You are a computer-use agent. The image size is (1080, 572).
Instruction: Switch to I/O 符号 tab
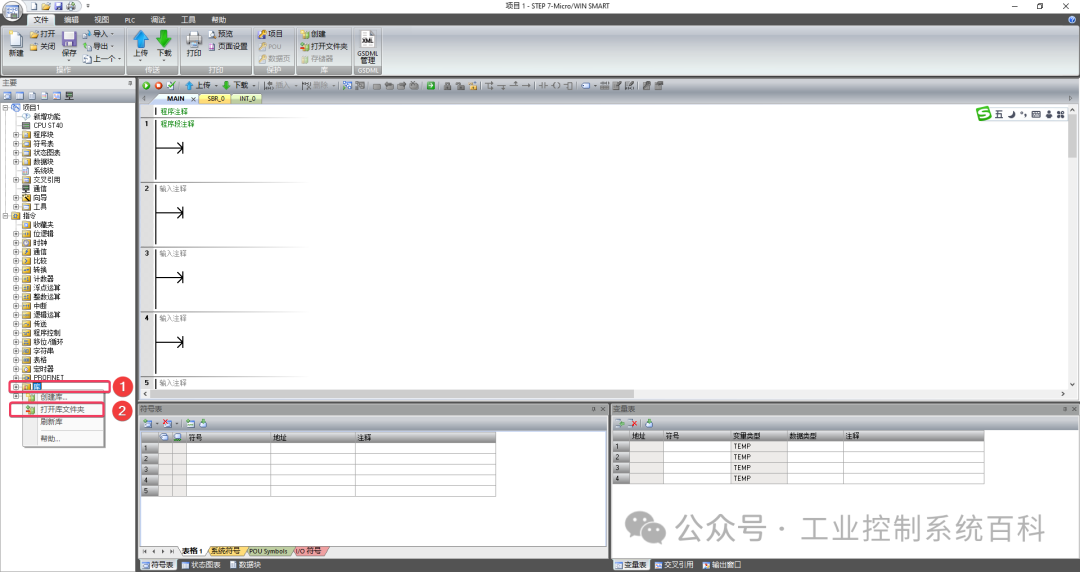coord(309,551)
